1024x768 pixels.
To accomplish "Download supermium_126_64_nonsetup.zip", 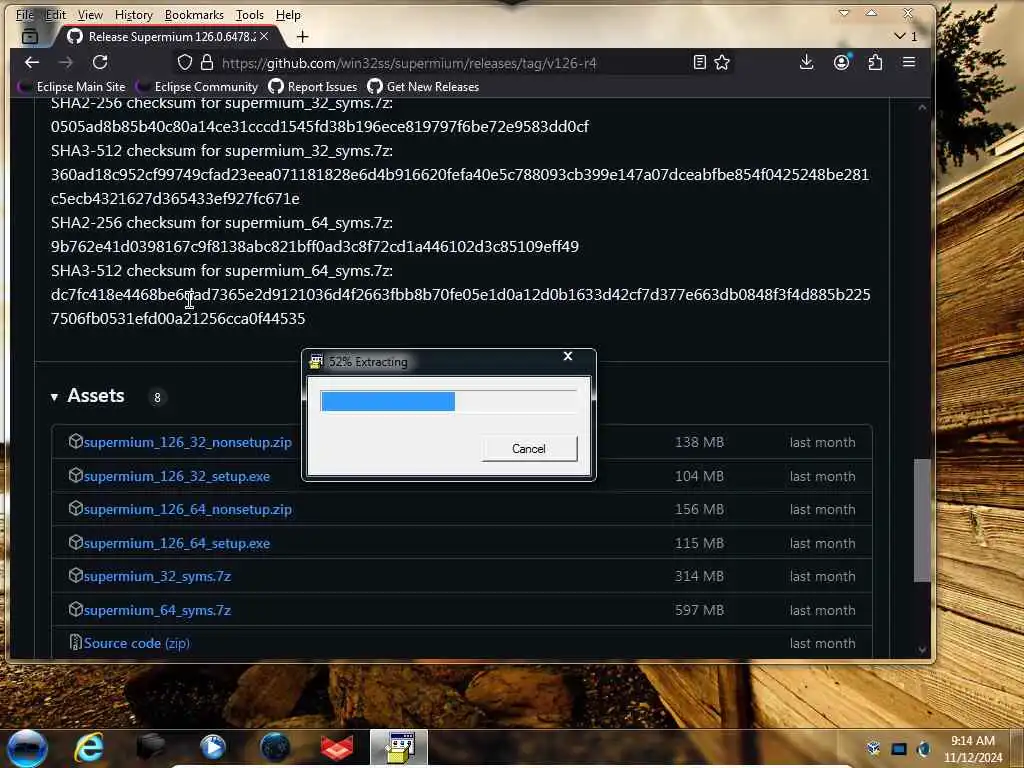I will [187, 509].
